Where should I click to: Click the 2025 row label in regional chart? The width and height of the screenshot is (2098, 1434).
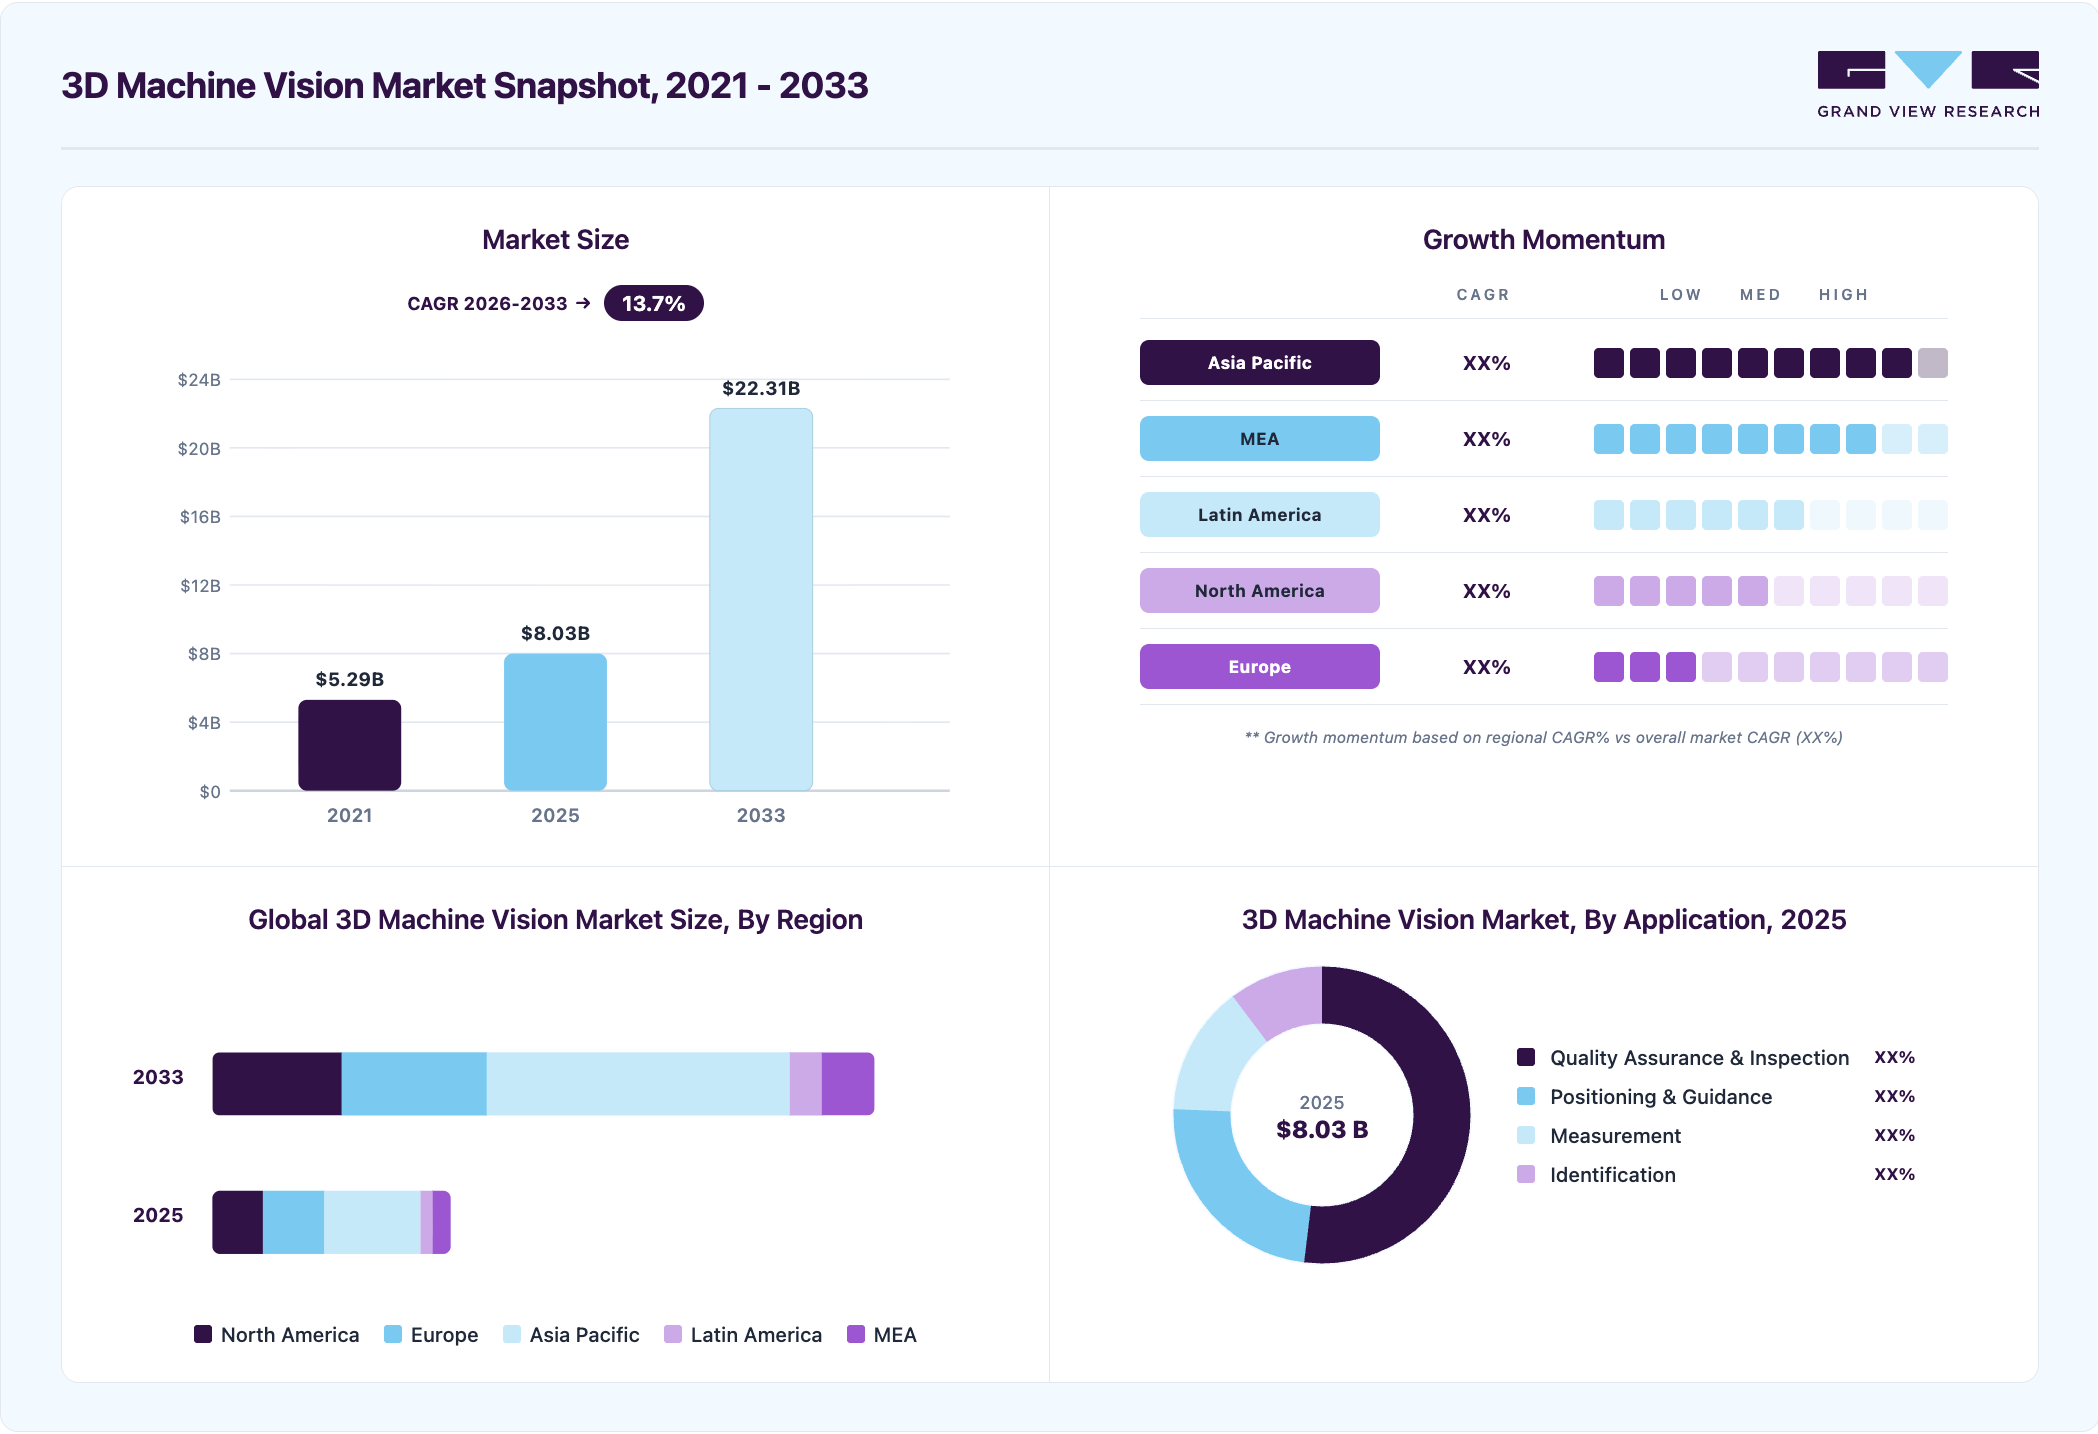(158, 1215)
